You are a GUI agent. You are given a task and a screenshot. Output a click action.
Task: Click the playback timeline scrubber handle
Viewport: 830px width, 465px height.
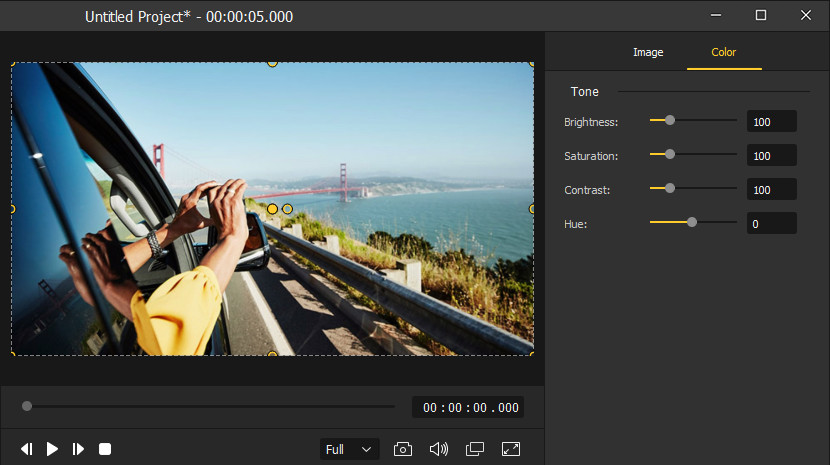point(27,406)
